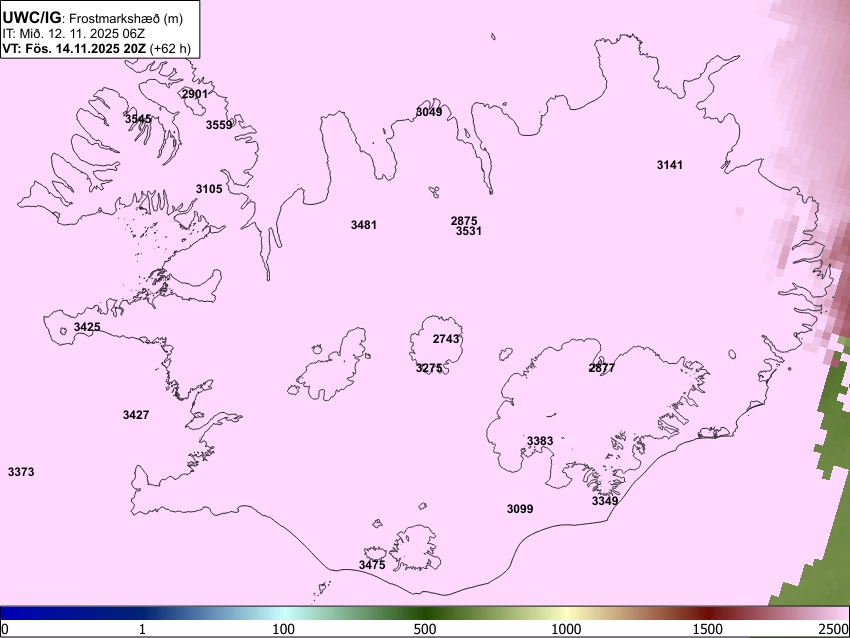The width and height of the screenshot is (850, 638).
Task: Click the value 3475 on the south coast
Action: point(372,565)
